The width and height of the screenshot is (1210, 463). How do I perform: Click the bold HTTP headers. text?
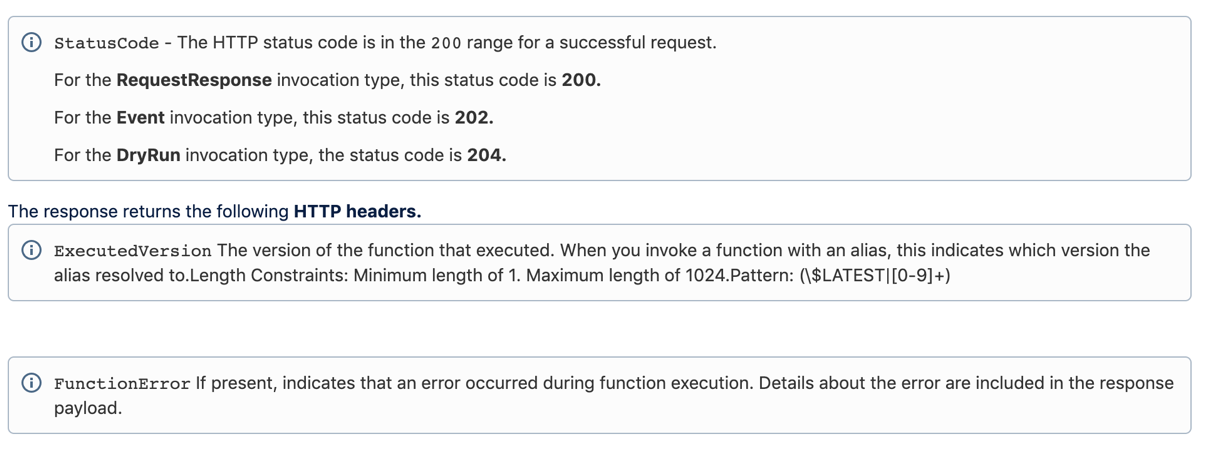[357, 211]
